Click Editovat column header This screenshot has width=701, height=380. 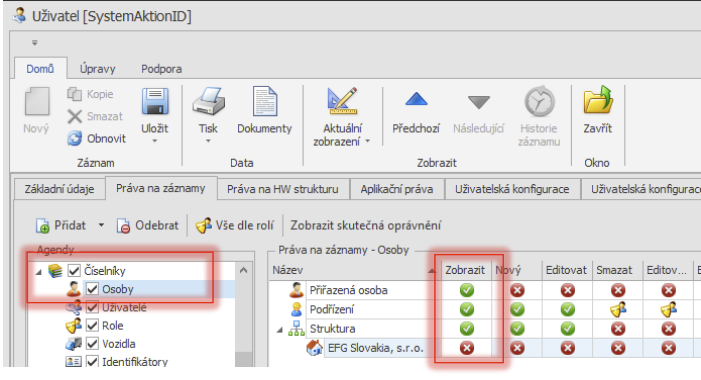[566, 270]
